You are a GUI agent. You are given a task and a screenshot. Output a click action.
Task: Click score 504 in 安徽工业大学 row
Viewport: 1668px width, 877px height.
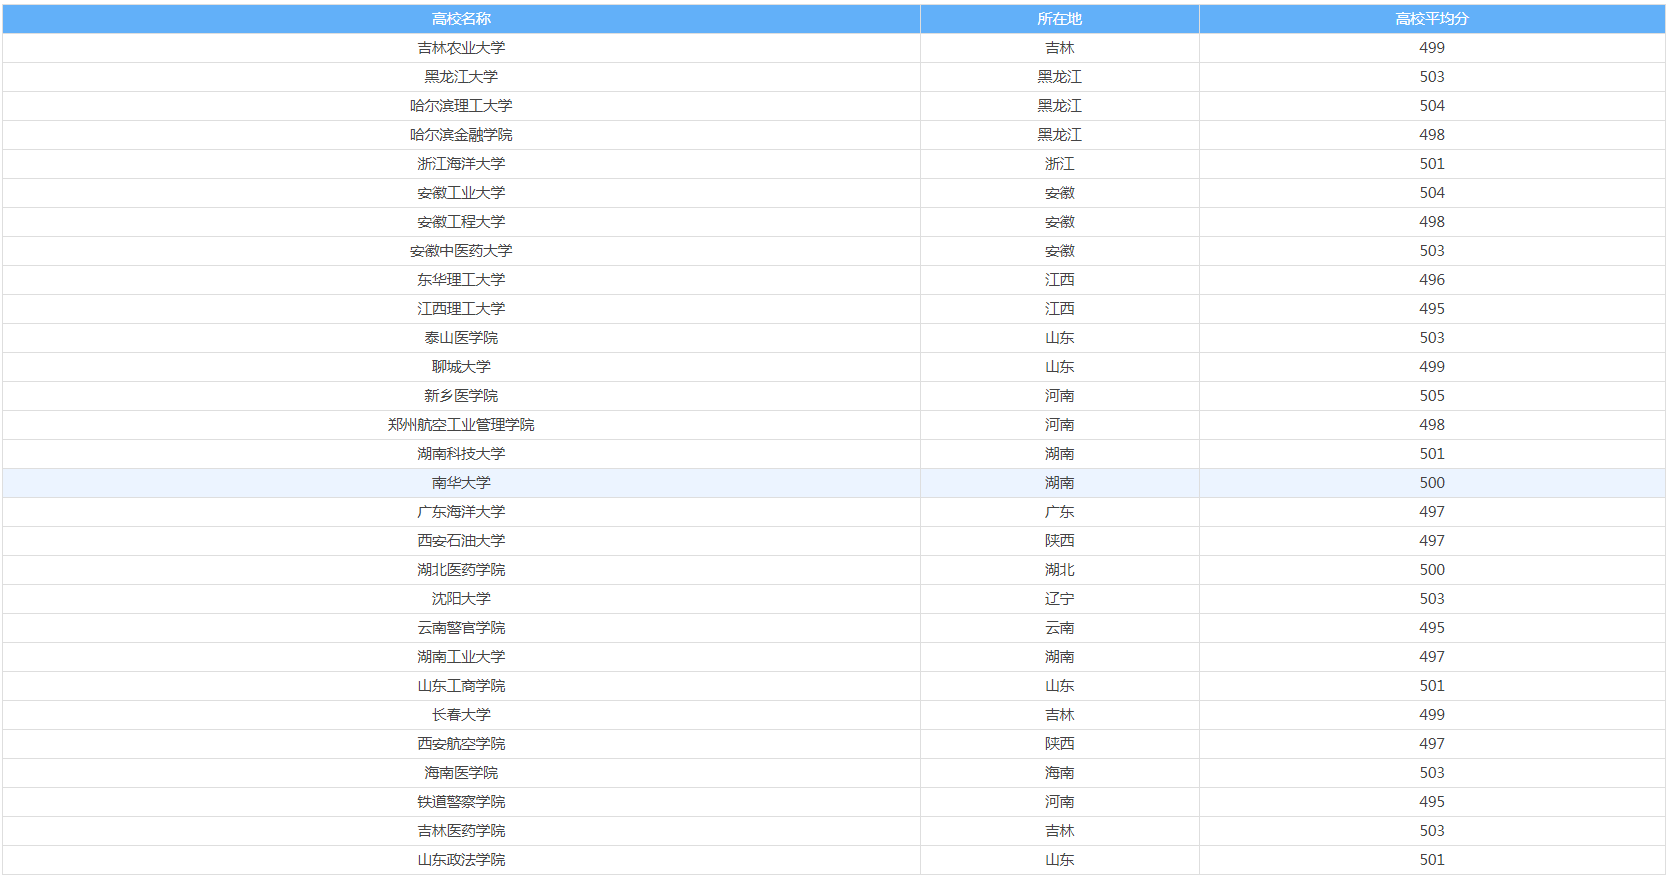(1432, 193)
